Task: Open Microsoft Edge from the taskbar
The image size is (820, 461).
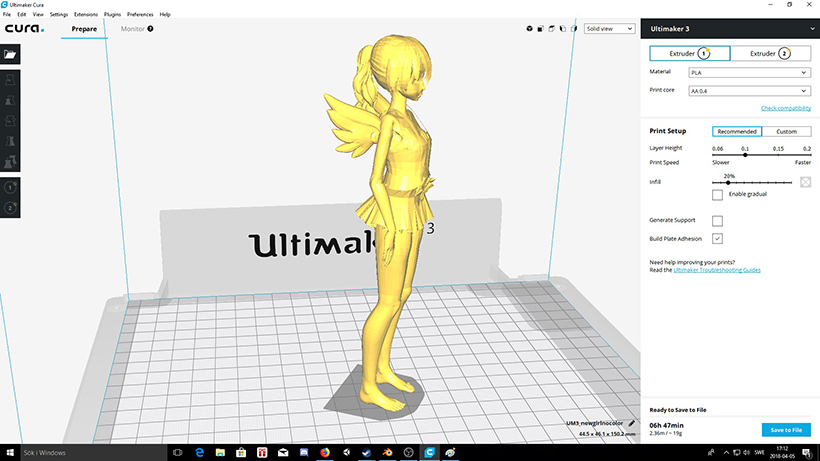Action: [199, 453]
